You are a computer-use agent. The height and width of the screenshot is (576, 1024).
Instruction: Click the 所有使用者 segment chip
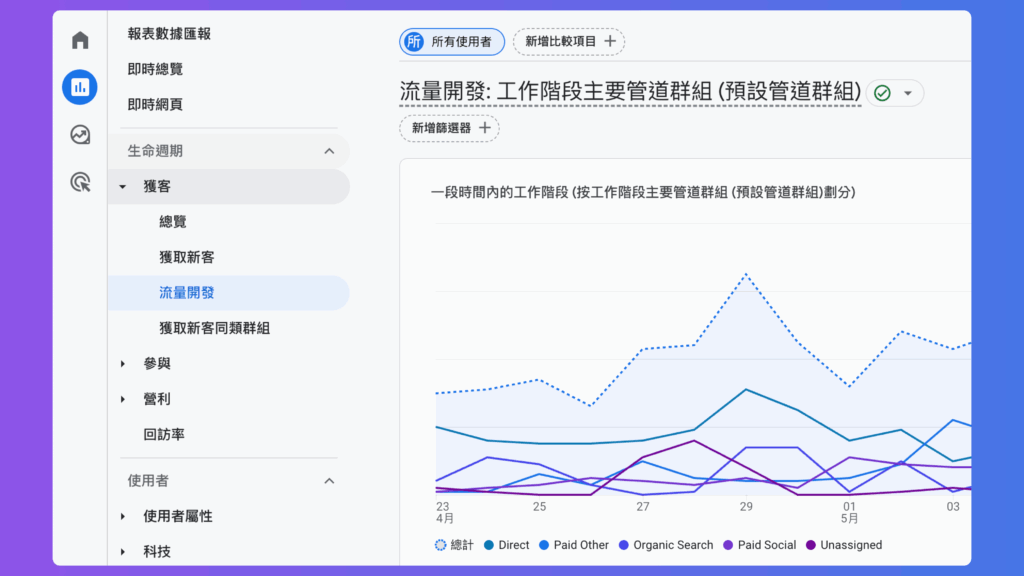tap(452, 42)
